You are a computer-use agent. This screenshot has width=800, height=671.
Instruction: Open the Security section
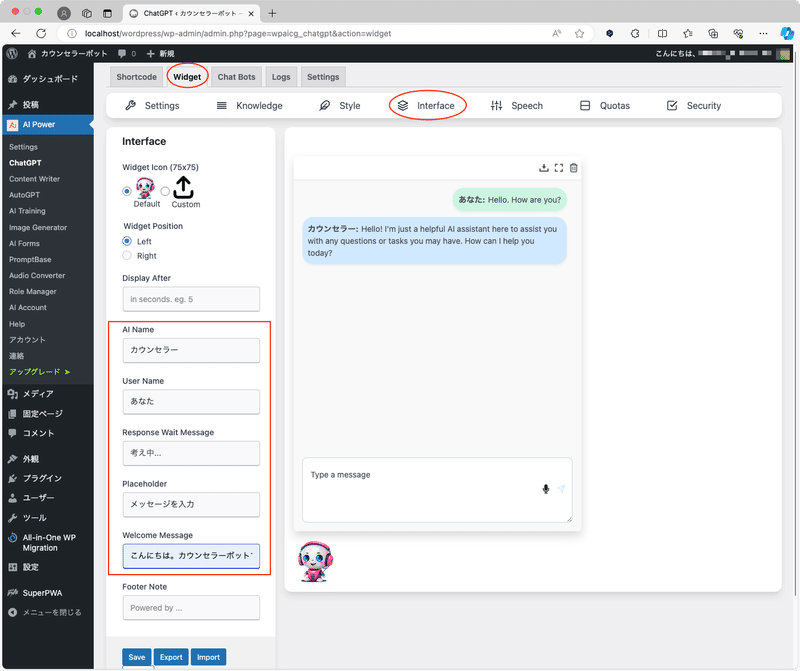coord(694,106)
